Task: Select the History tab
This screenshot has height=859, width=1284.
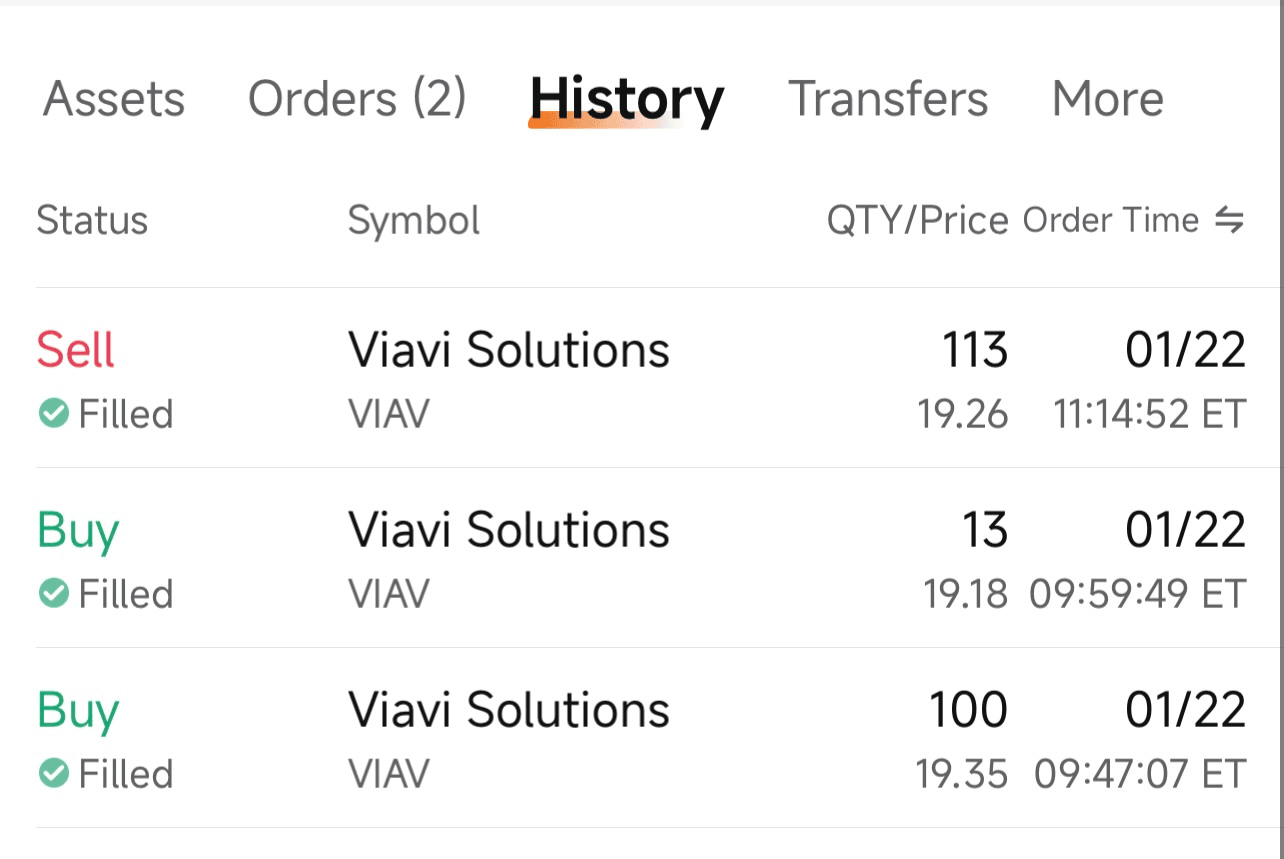Action: pyautogui.click(x=626, y=99)
